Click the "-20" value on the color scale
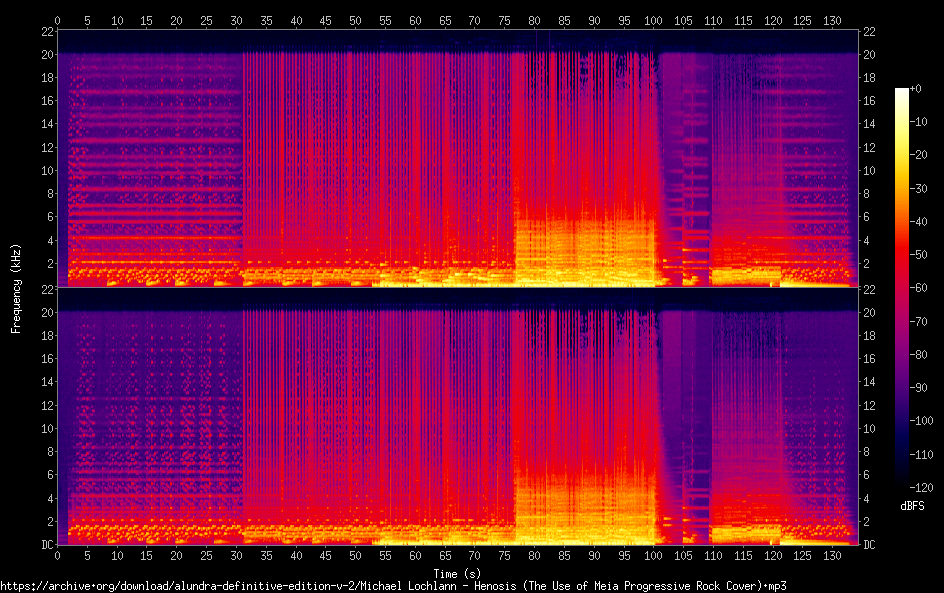 coord(919,155)
